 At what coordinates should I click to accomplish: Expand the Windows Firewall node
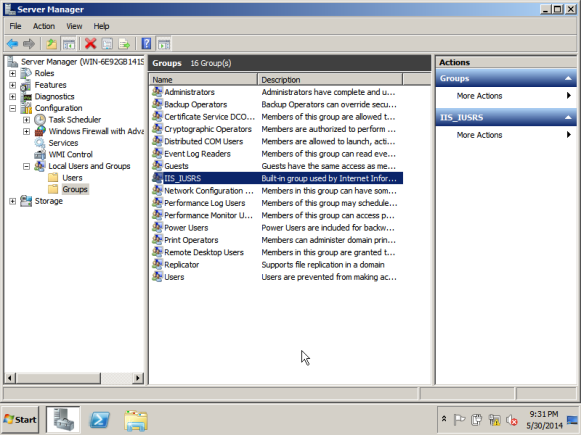[x=26, y=131]
